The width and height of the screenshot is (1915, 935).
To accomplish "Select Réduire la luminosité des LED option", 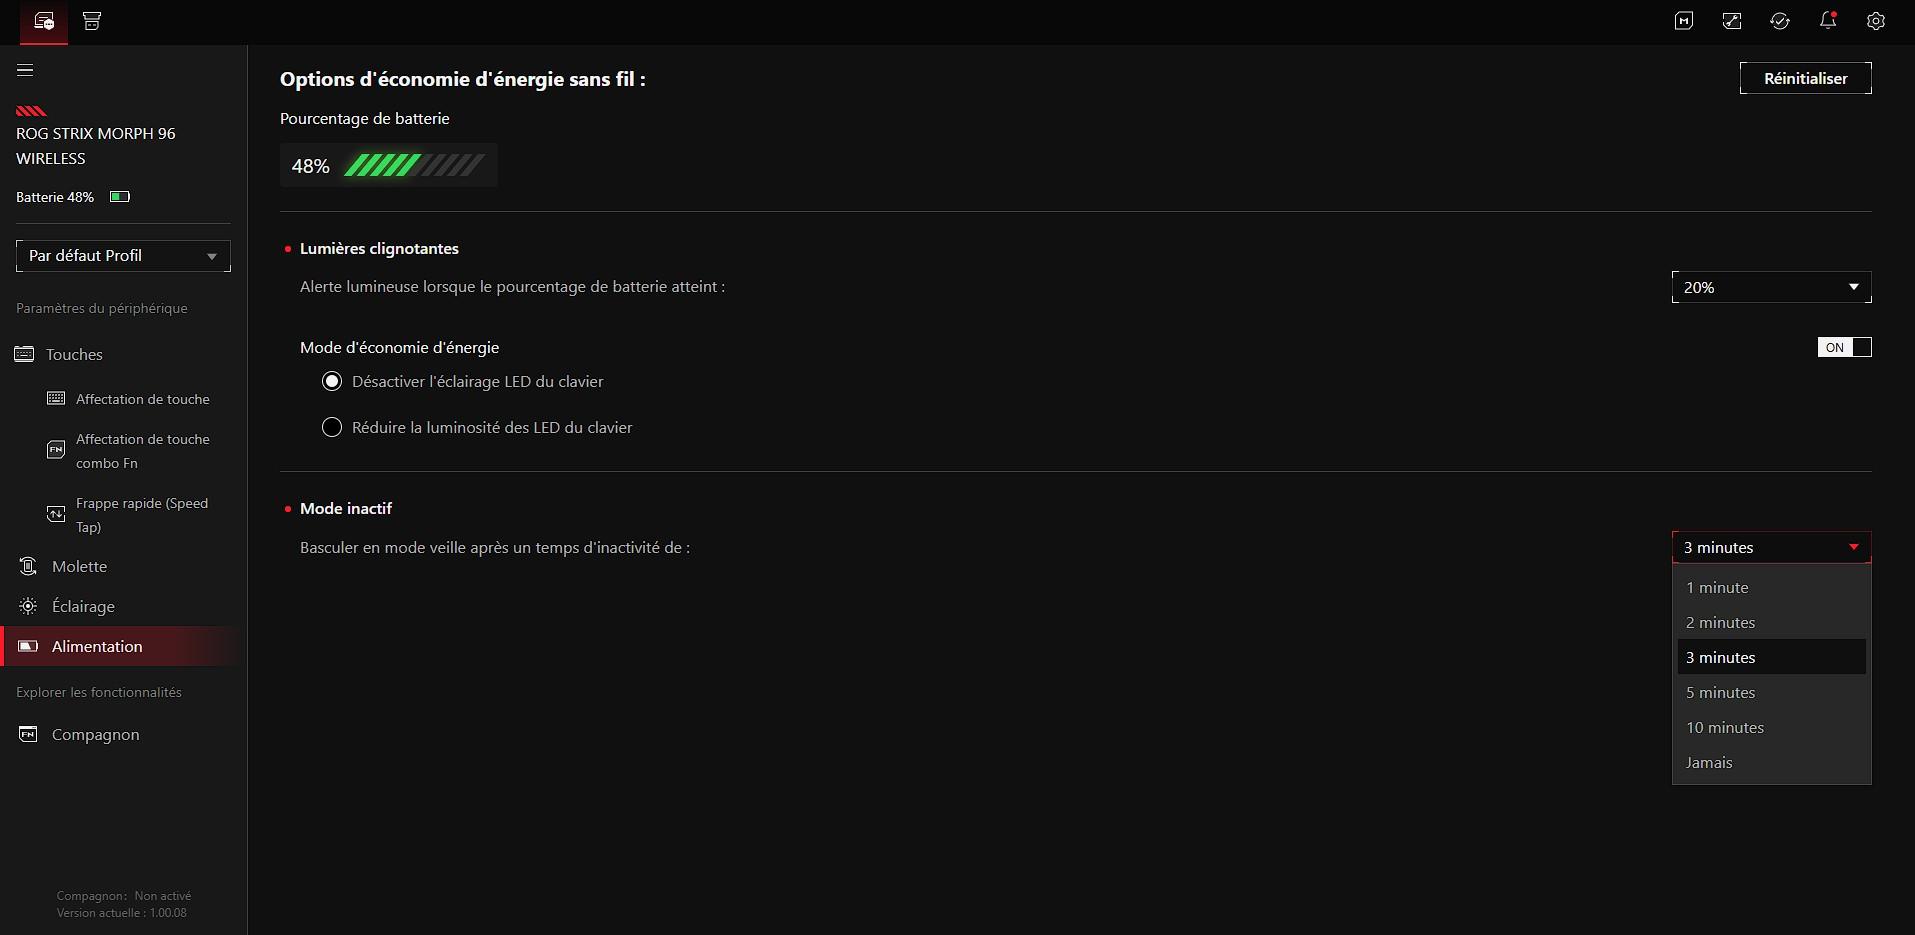I will (x=332, y=427).
